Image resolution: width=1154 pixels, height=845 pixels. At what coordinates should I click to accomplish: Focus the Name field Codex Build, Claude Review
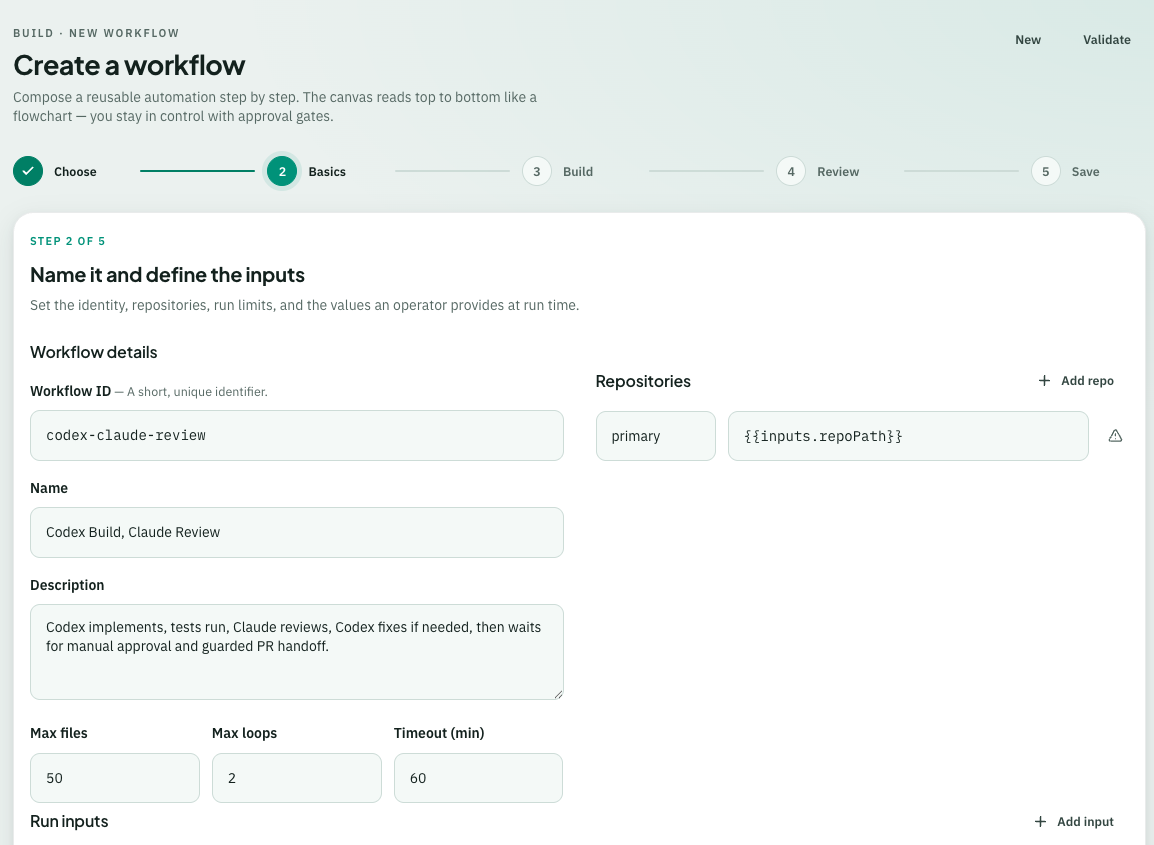click(297, 532)
